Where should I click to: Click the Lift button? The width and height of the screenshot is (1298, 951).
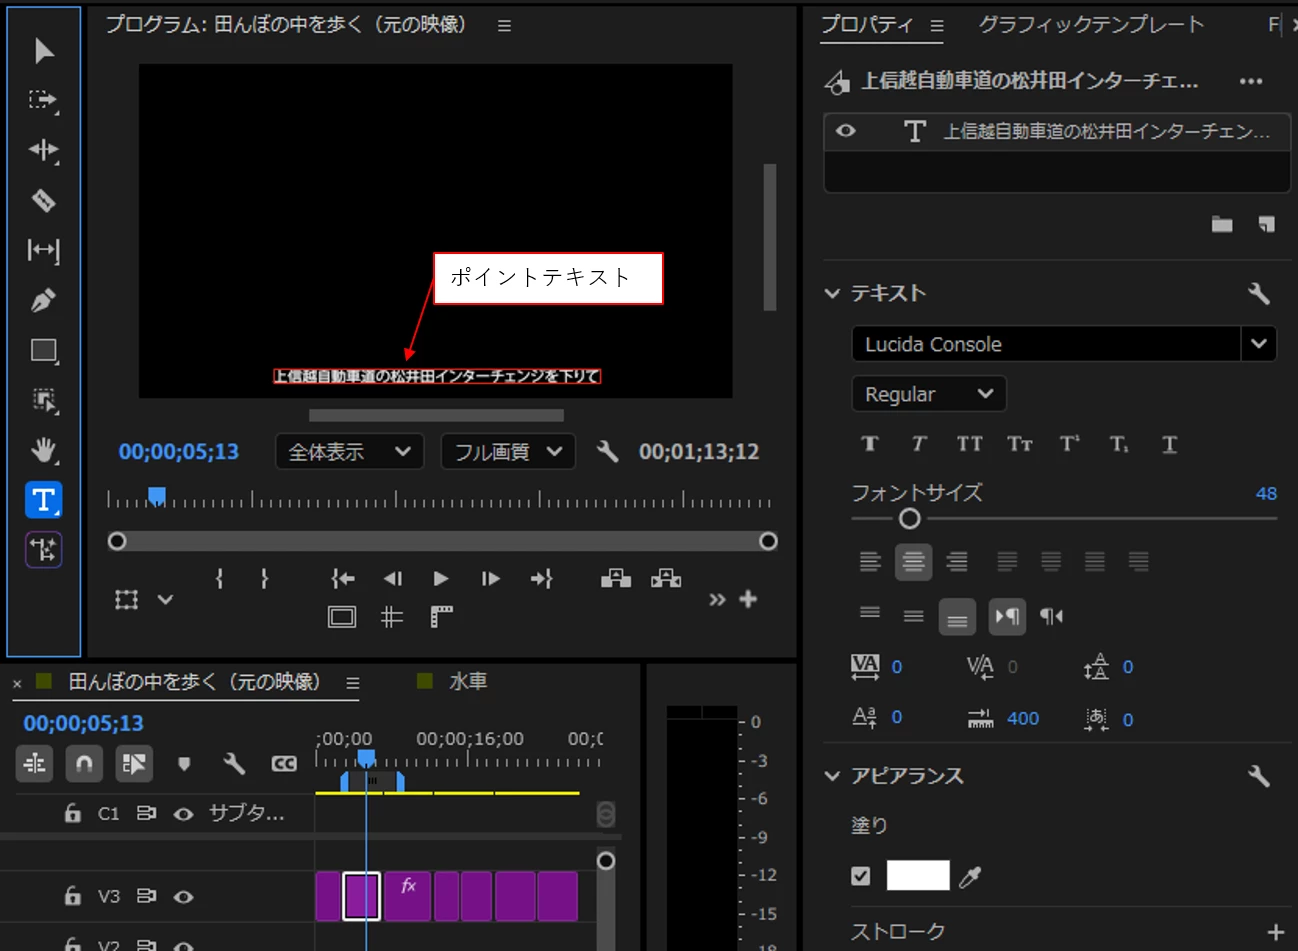pos(616,578)
